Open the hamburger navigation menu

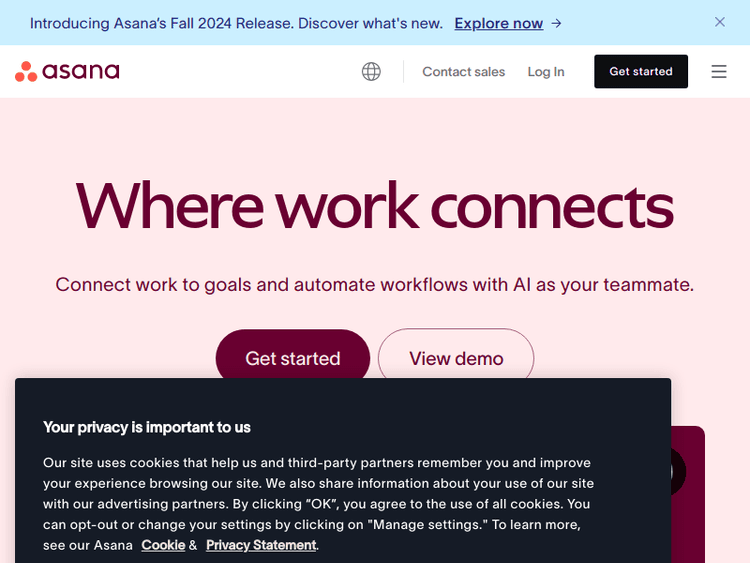click(719, 72)
